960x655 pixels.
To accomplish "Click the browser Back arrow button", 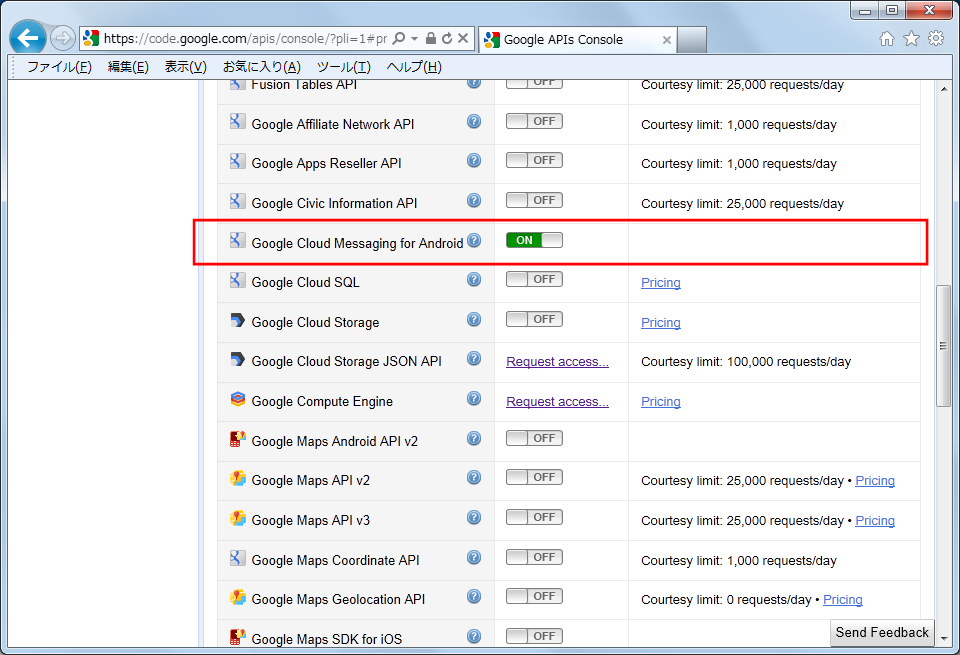I will 28,39.
